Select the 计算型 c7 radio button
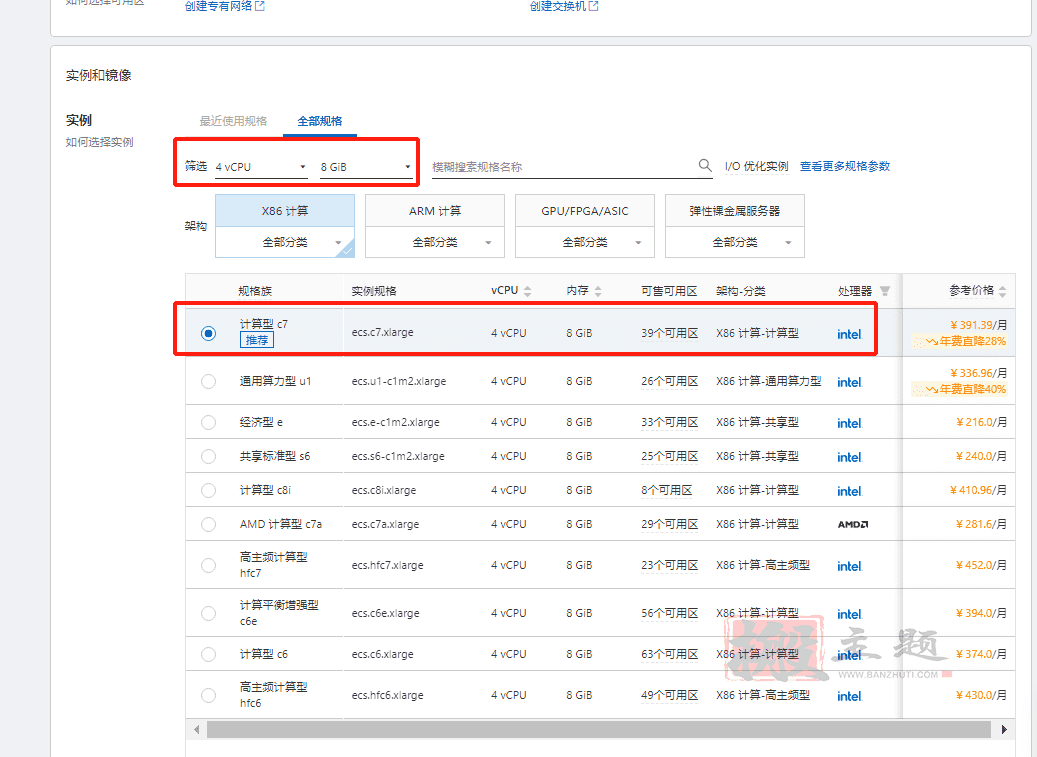This screenshot has width=1037, height=757. [x=208, y=333]
